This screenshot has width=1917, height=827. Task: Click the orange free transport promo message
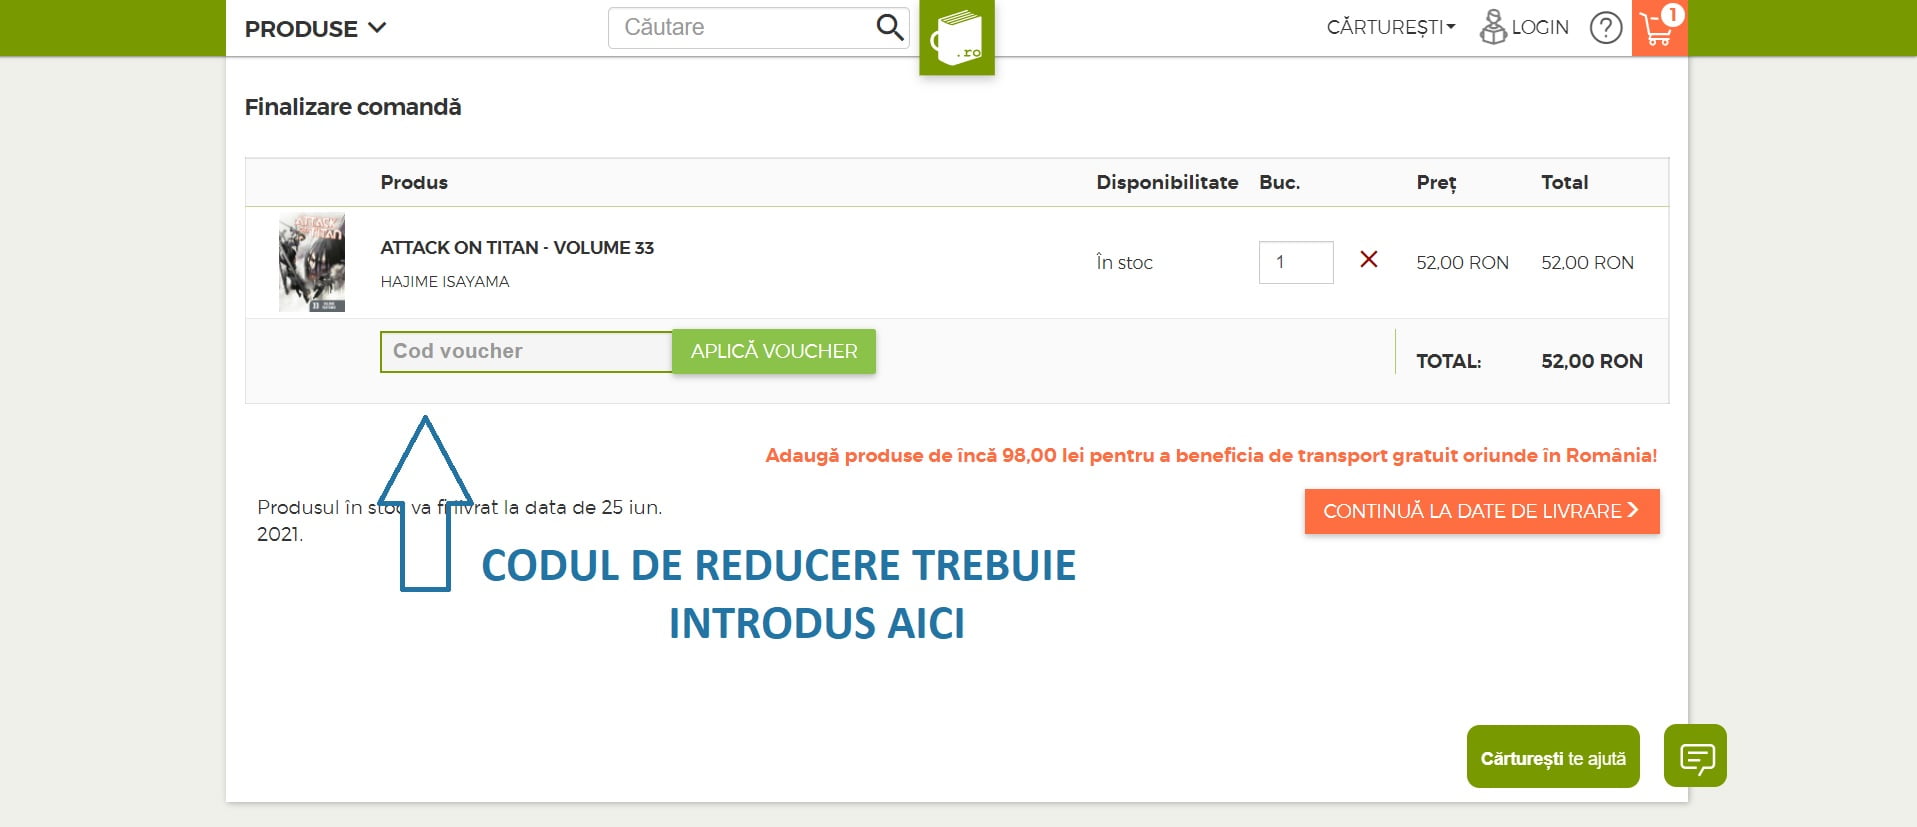pos(1210,456)
